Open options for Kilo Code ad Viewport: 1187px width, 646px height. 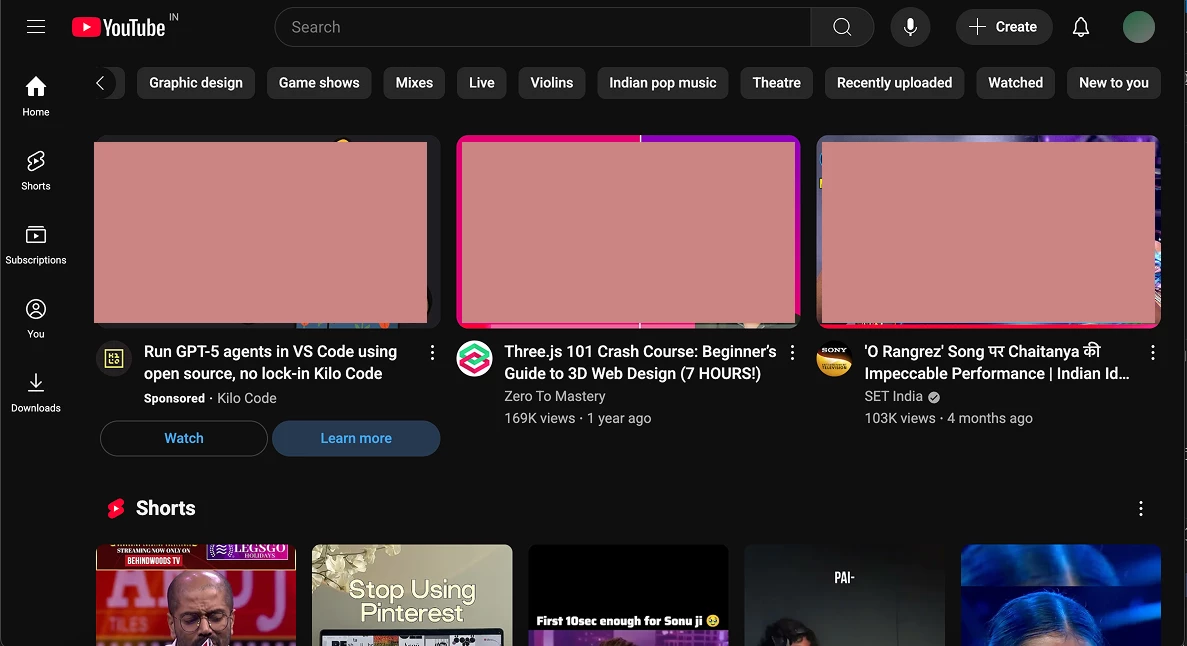tap(431, 352)
